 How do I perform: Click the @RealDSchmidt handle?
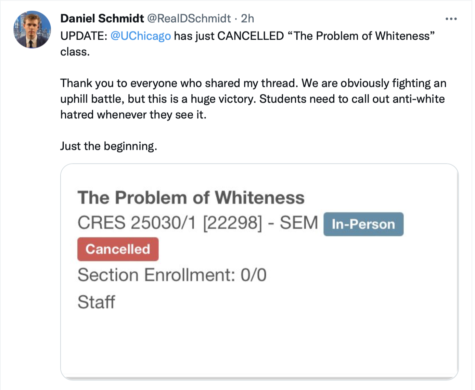click(x=189, y=18)
